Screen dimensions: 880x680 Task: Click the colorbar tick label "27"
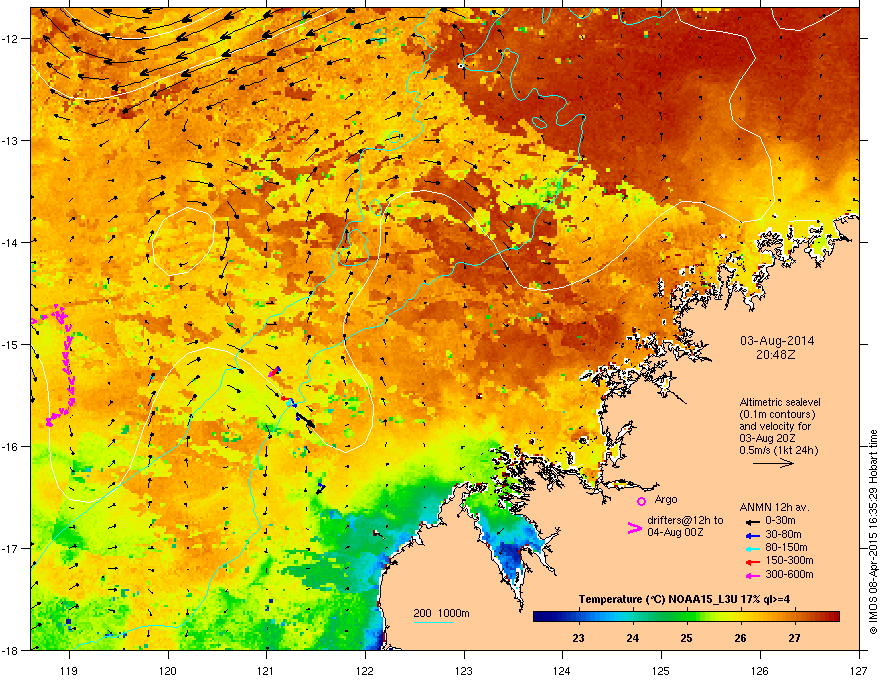click(794, 638)
